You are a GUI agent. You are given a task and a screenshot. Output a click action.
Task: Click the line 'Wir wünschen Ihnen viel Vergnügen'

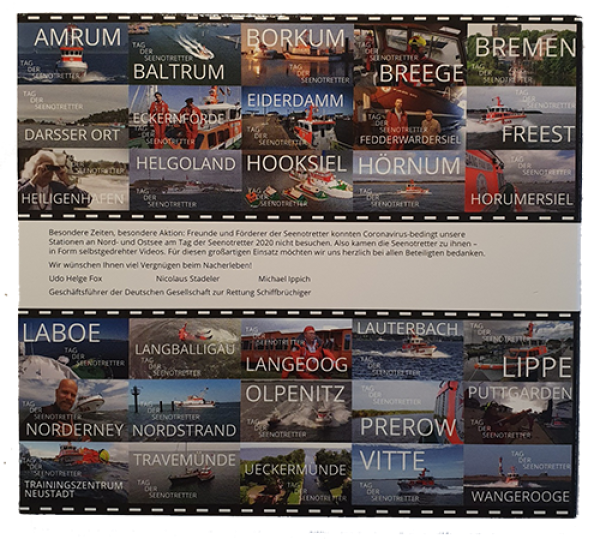pos(150,265)
